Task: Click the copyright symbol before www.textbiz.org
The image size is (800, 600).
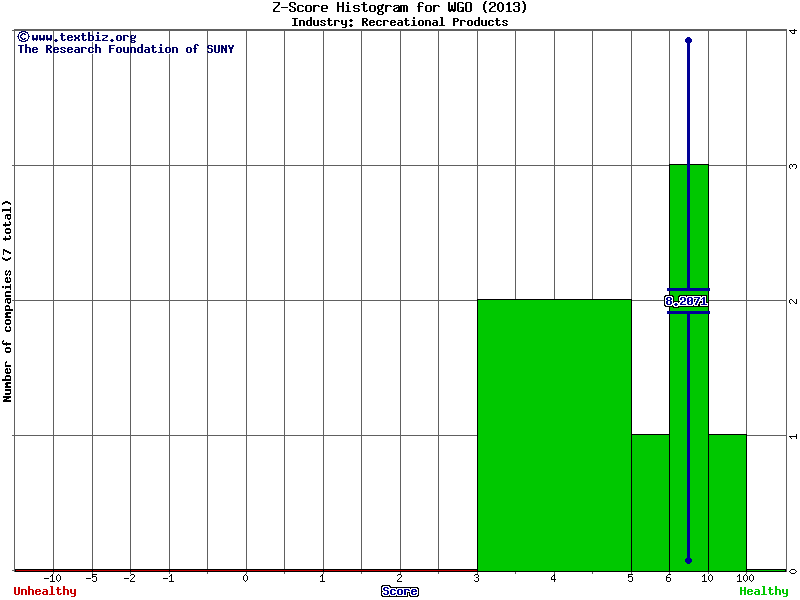Action: click(23, 37)
